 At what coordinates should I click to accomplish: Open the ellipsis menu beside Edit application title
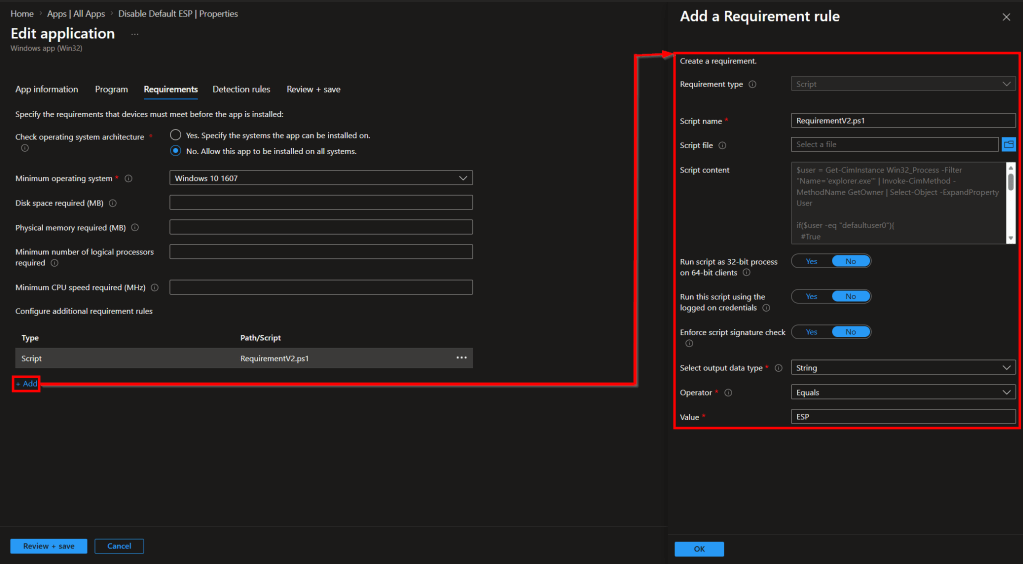tap(134, 34)
